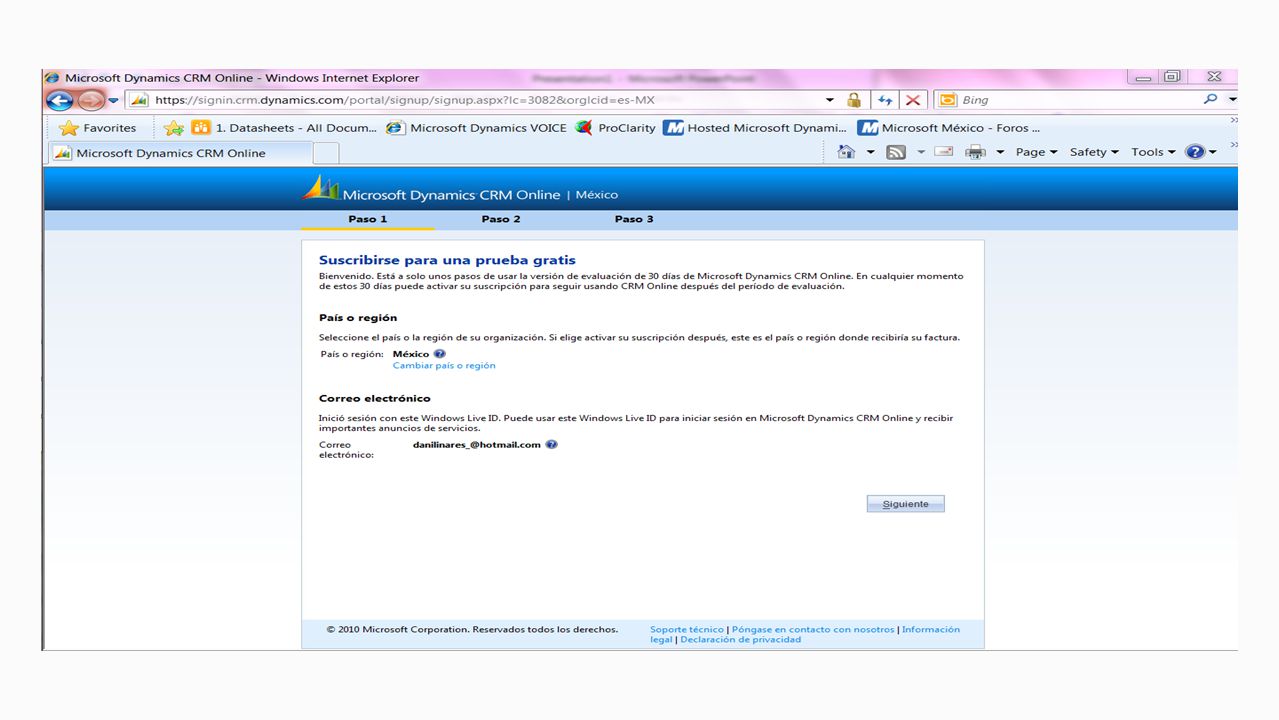Click the Siguiente button
The width and height of the screenshot is (1279, 720).
point(906,504)
